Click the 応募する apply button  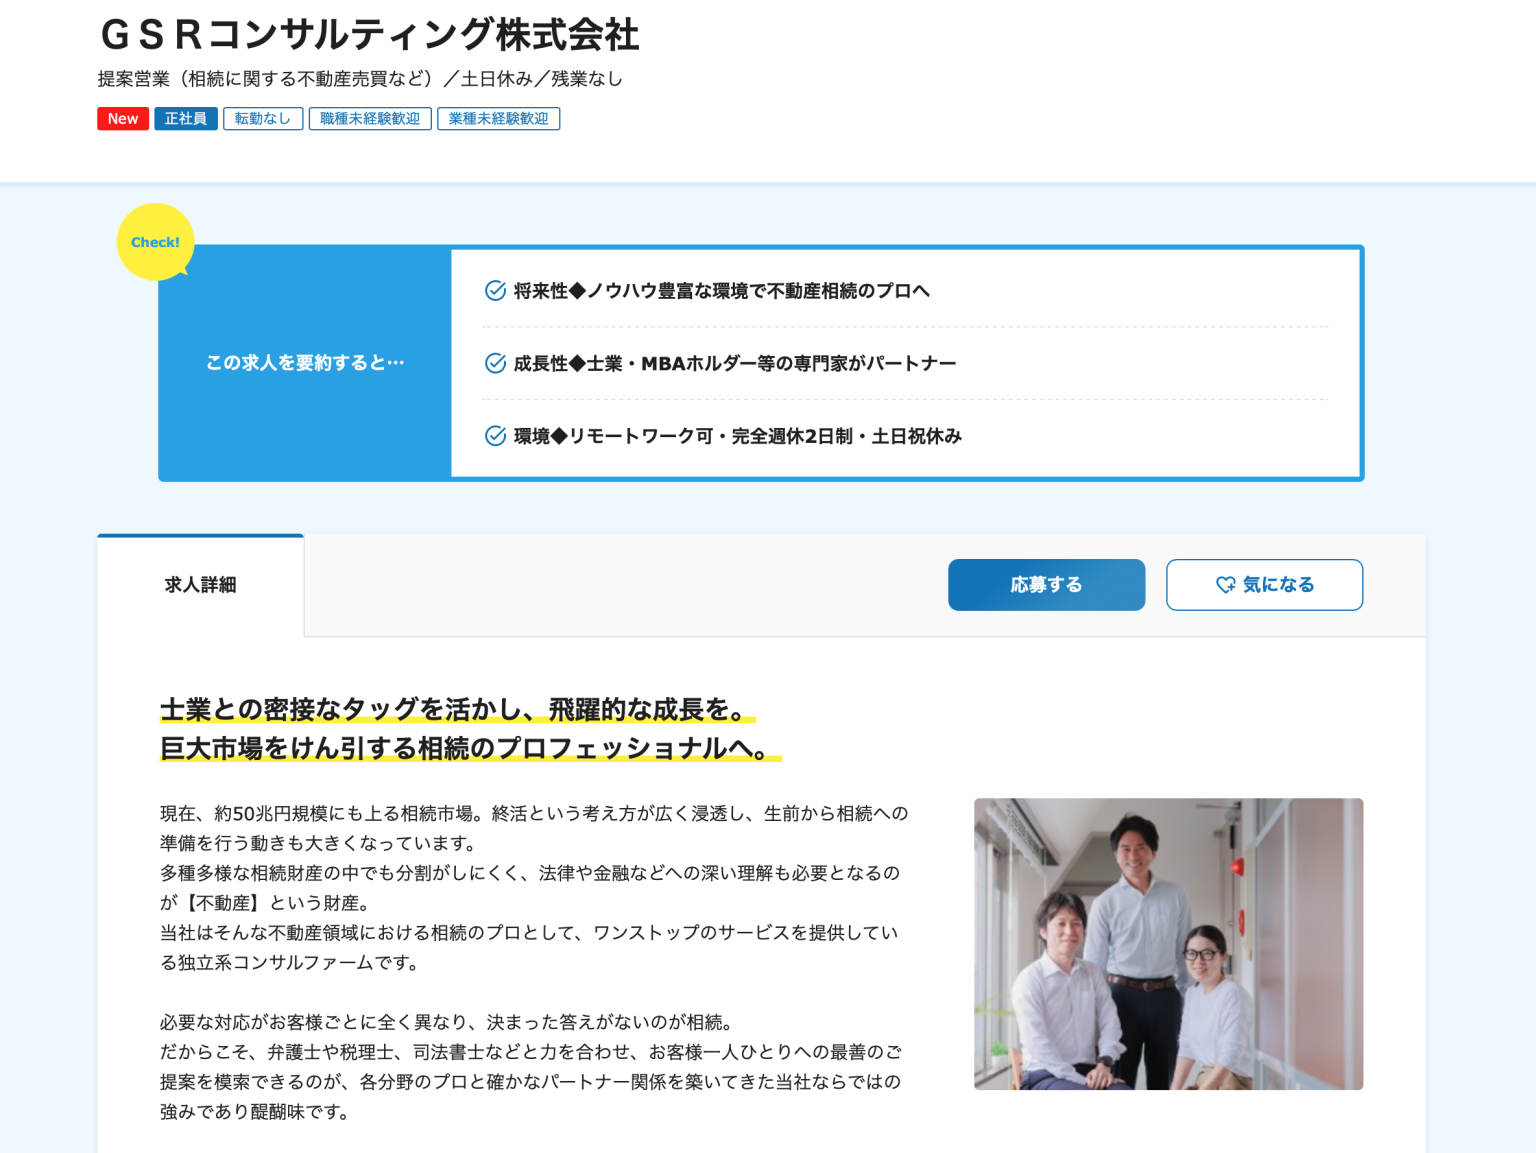[x=1046, y=585]
